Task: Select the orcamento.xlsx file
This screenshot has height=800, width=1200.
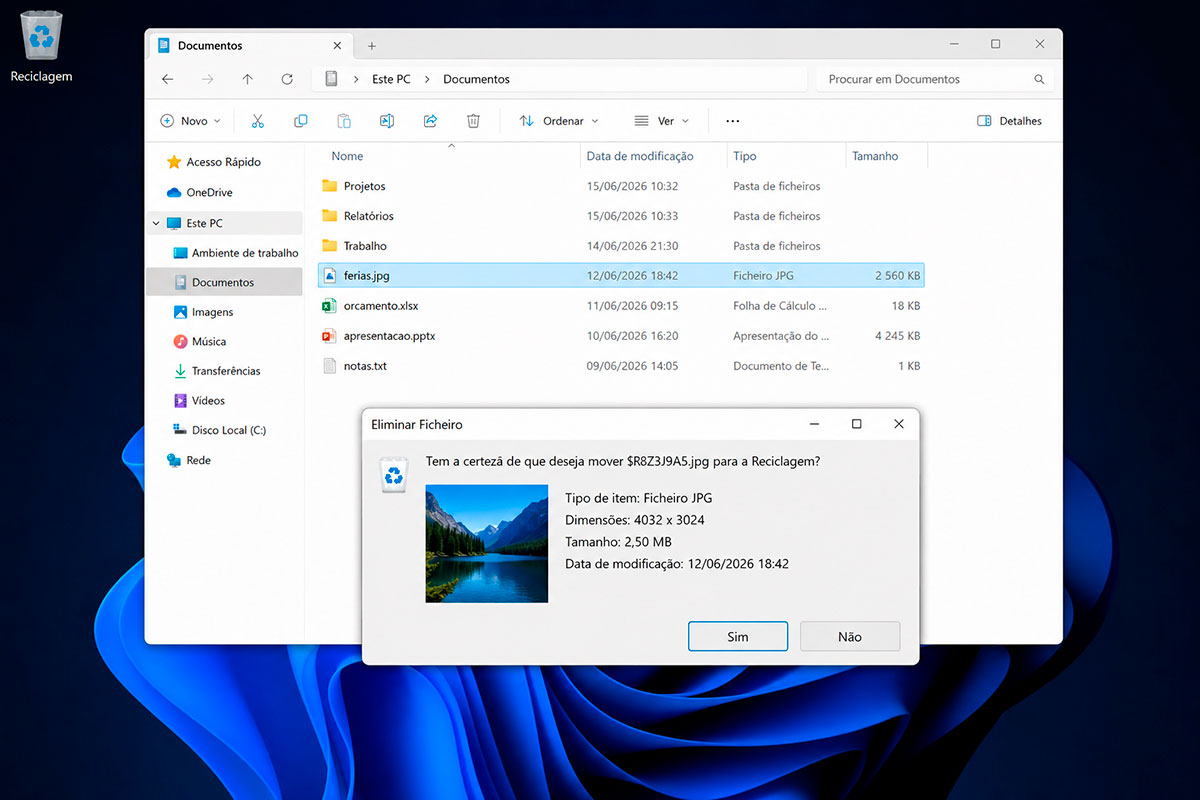Action: pos(621,306)
